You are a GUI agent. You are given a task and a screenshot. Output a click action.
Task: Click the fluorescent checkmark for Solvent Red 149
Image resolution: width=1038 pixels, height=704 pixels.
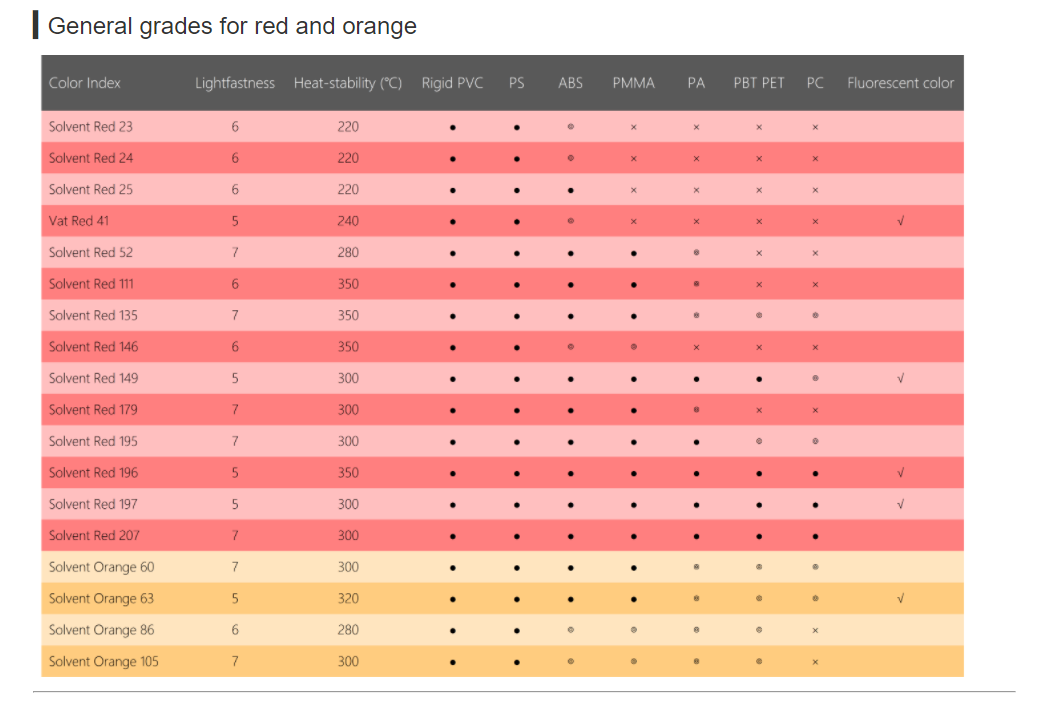point(900,378)
